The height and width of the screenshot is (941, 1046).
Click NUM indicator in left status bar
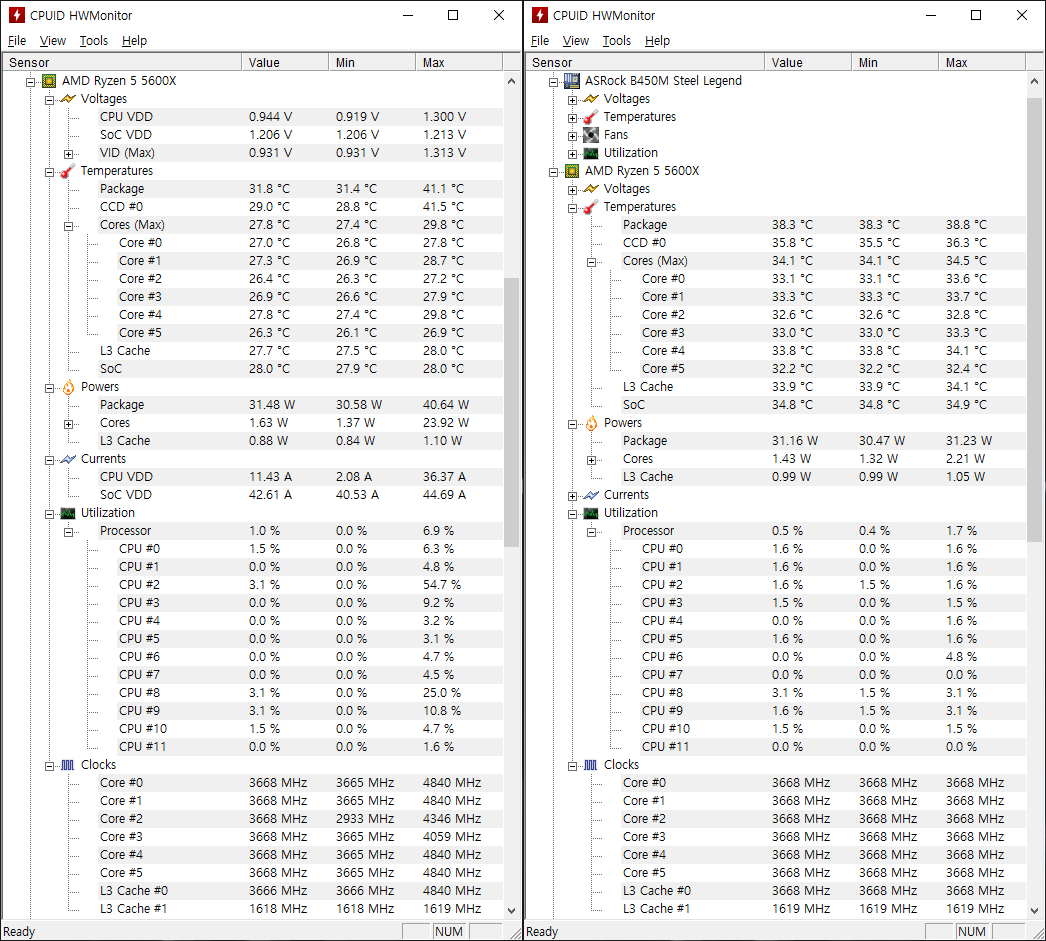(x=449, y=932)
